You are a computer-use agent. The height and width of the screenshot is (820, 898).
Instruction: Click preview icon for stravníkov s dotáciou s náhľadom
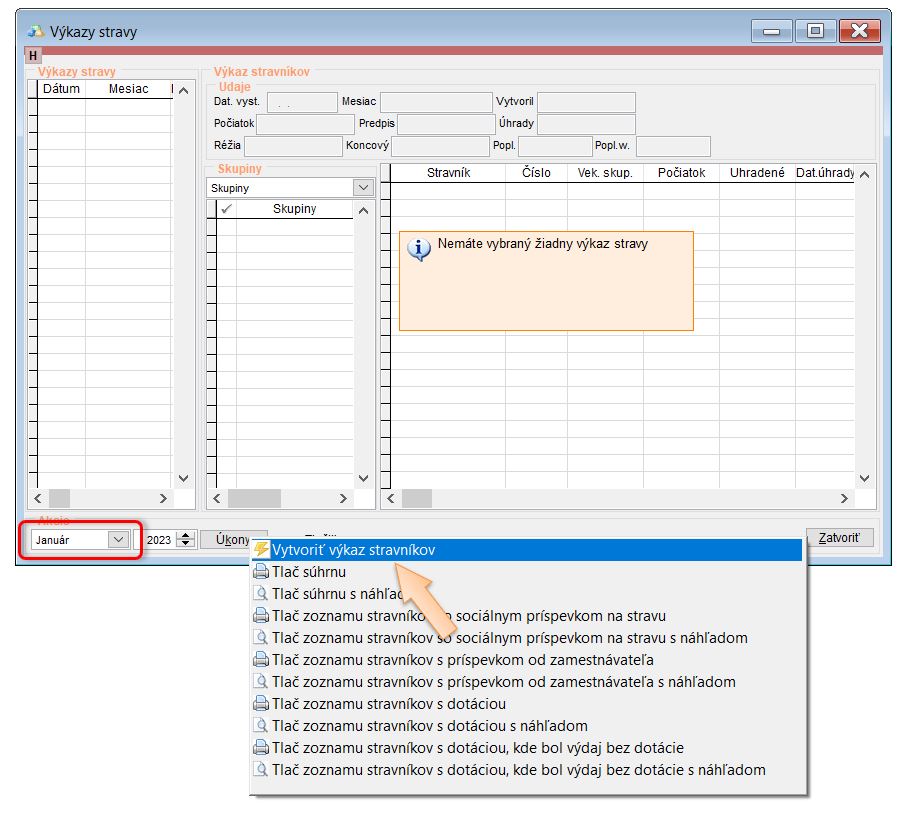tap(261, 726)
